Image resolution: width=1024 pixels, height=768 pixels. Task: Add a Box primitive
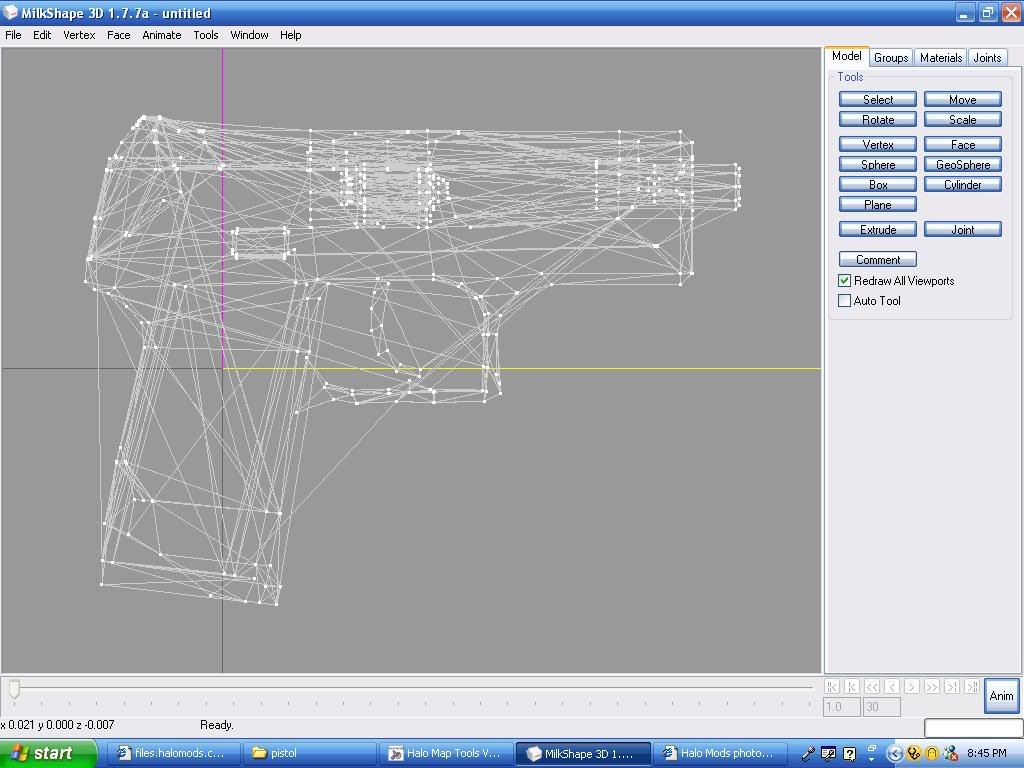point(878,185)
